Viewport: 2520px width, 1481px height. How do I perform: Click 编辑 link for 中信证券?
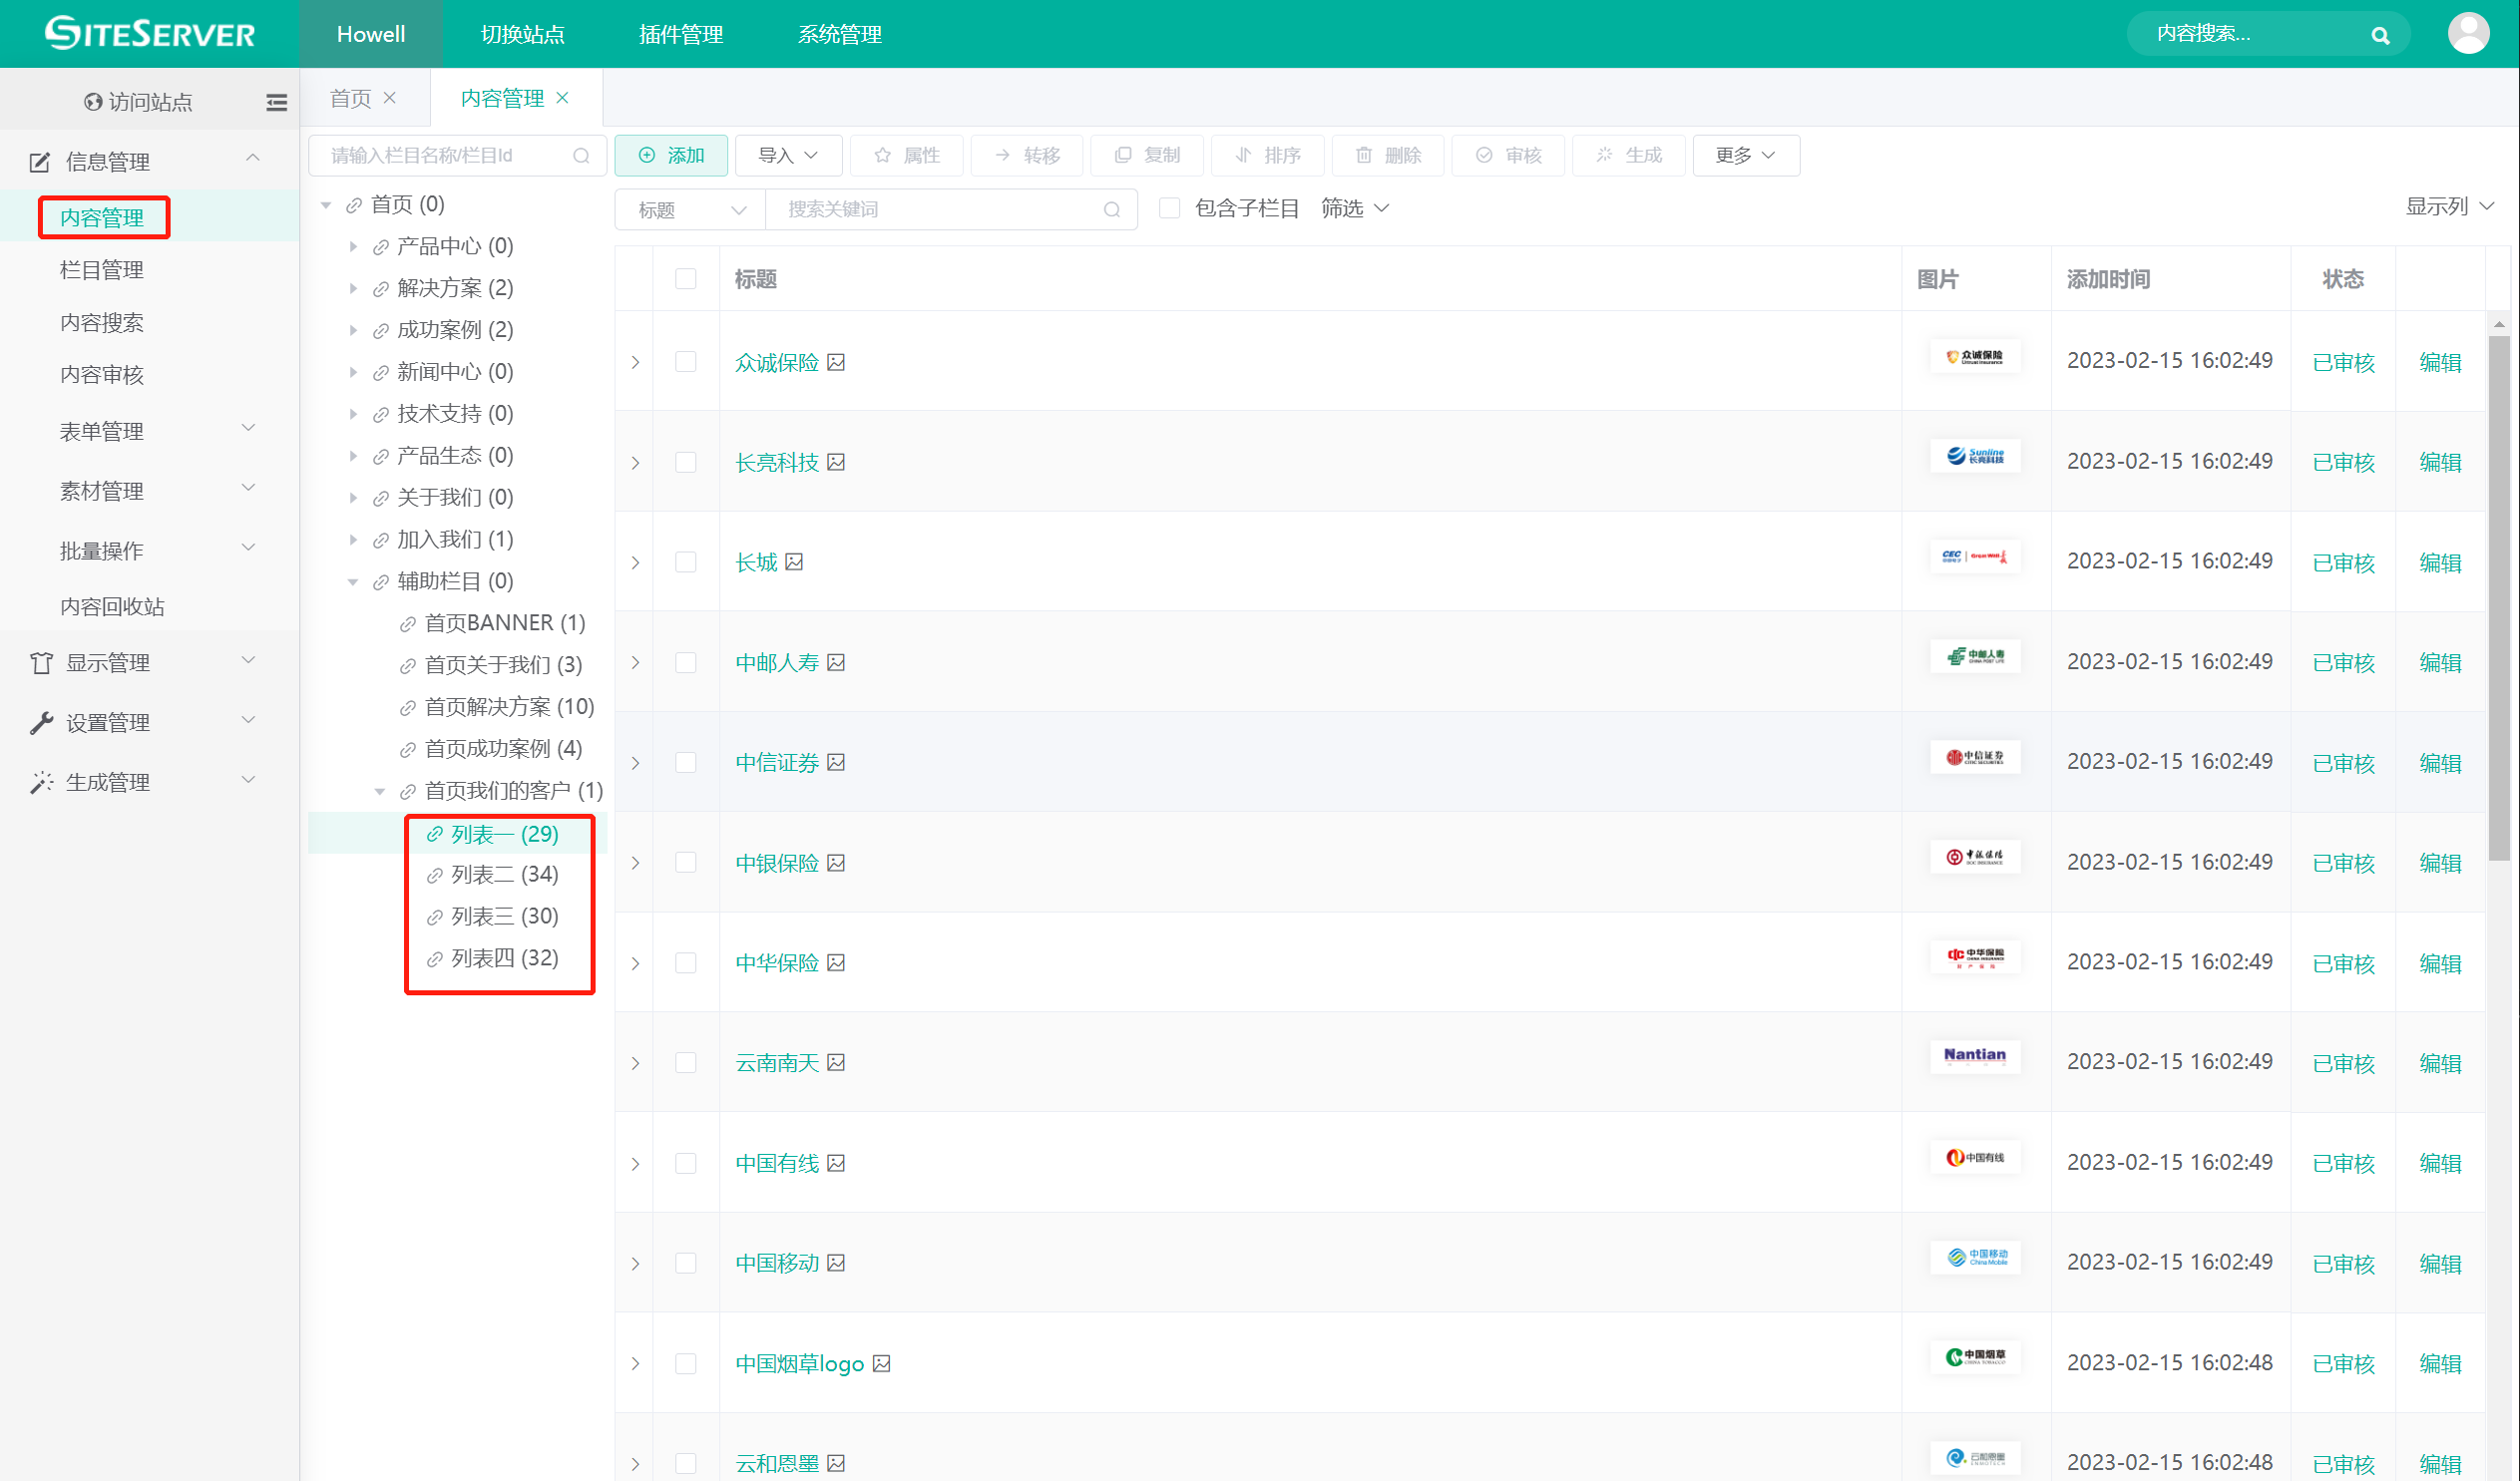point(2439,763)
